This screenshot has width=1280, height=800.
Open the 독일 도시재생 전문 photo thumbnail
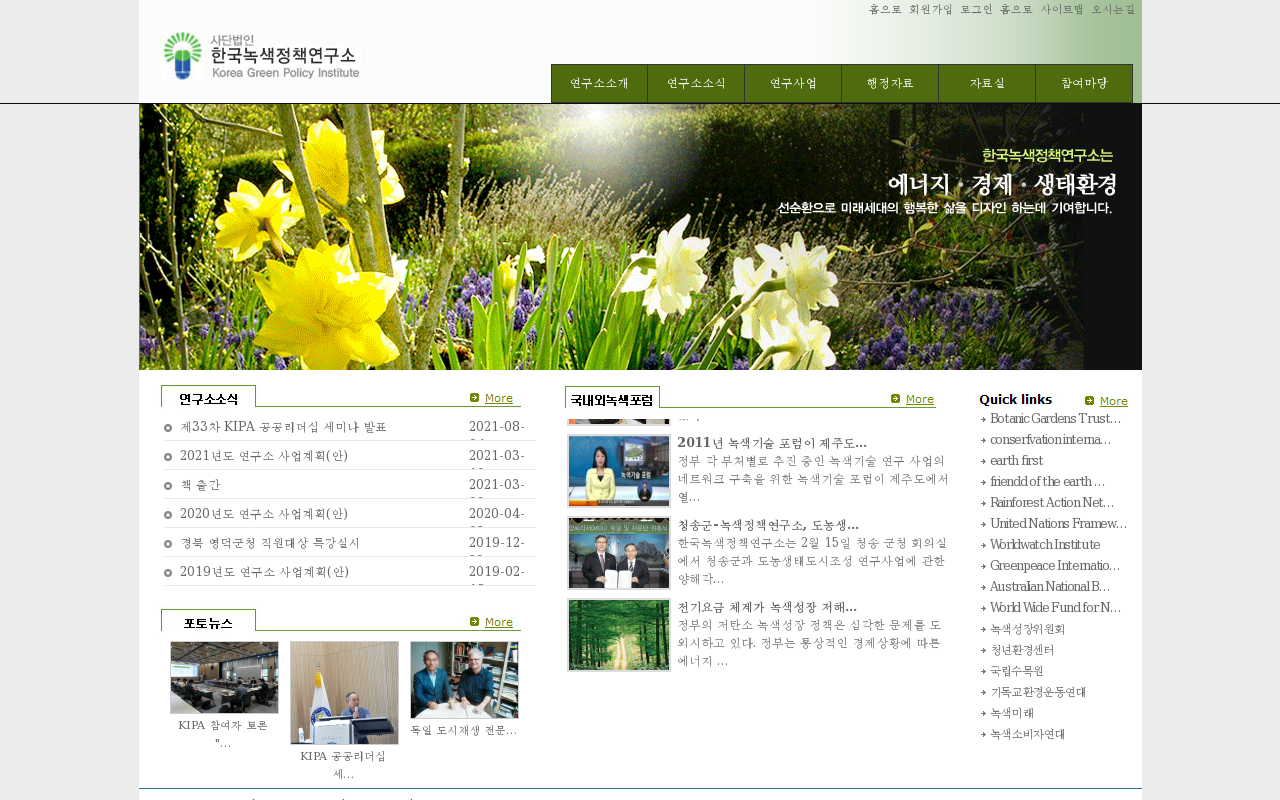click(x=464, y=680)
